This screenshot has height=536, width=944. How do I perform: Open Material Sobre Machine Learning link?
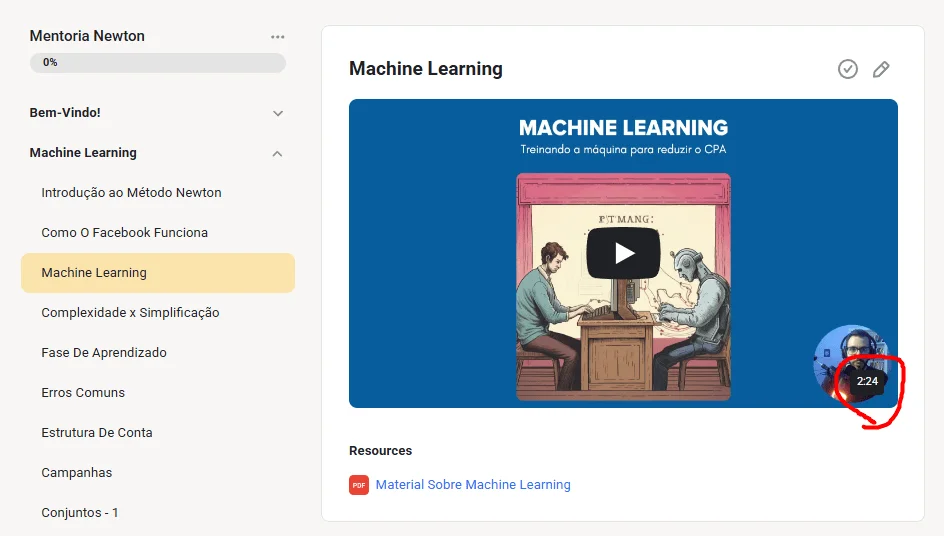473,485
